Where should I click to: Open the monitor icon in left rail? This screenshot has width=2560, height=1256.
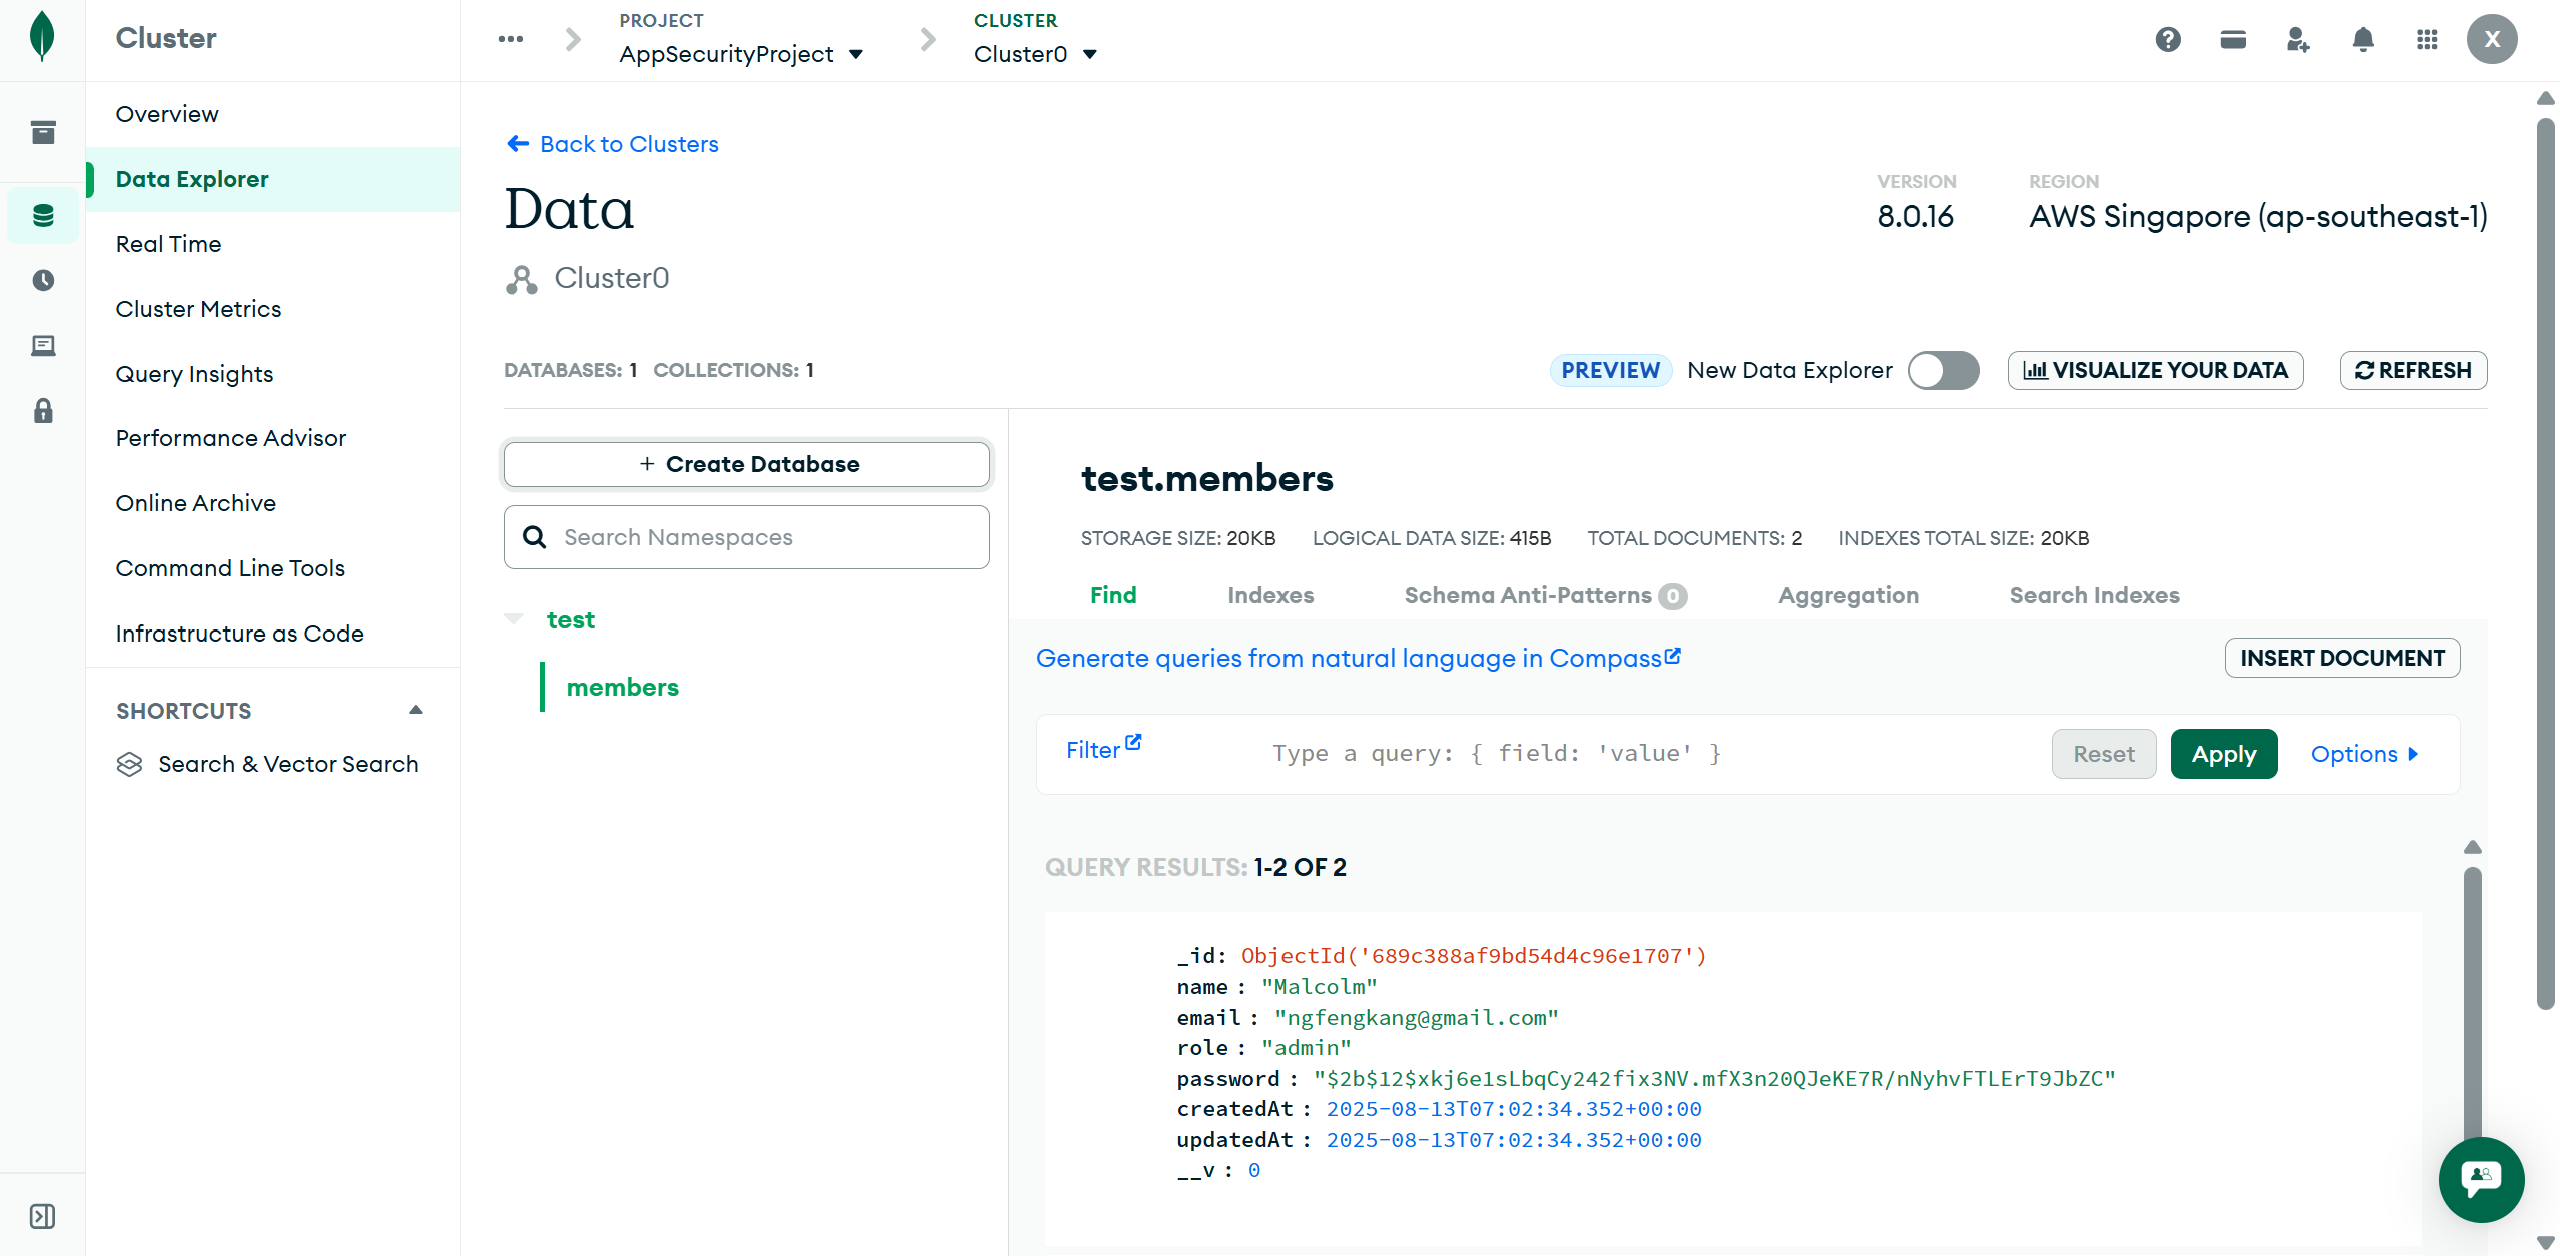pyautogui.click(x=43, y=346)
